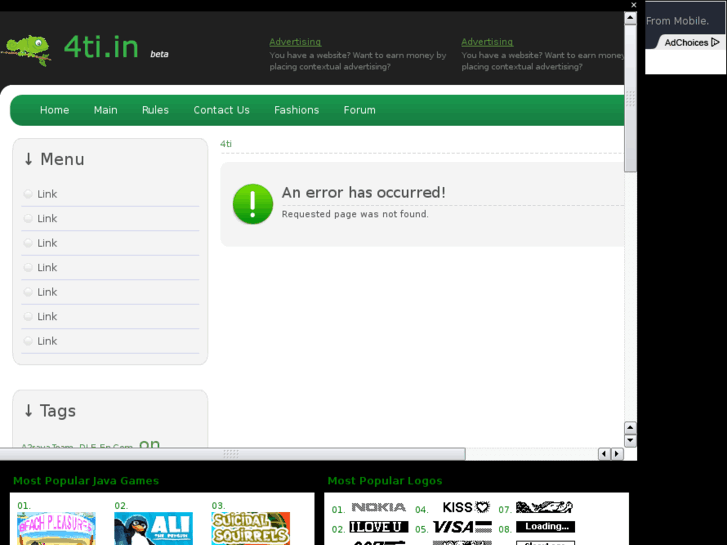Image resolution: width=727 pixels, height=545 pixels.
Task: Click the 4ti breadcrumb link
Action: (x=226, y=144)
